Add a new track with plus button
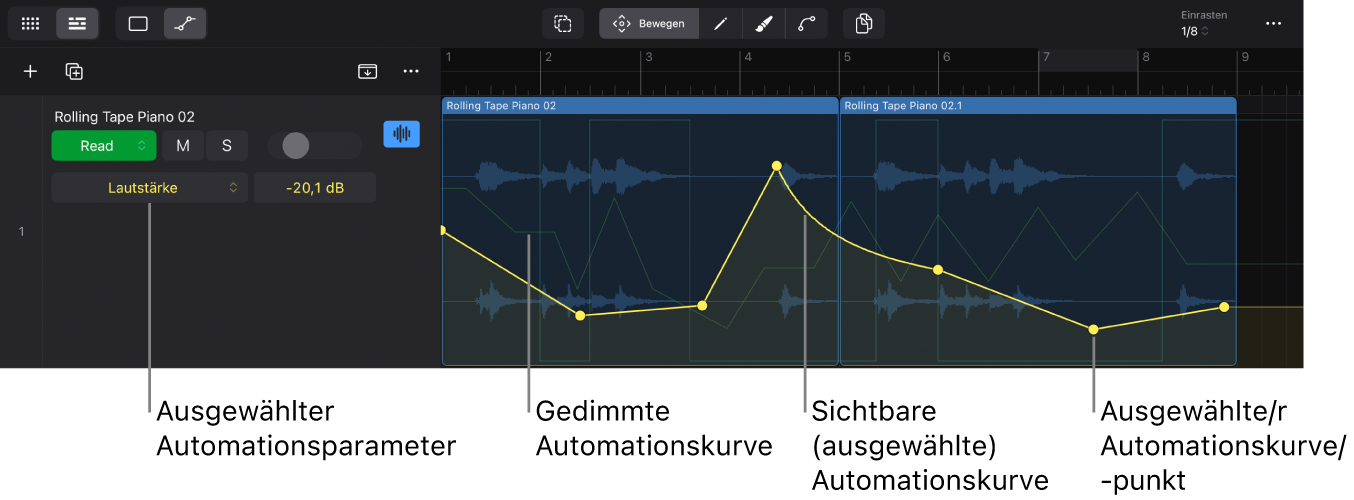Screen dimensions: 1354x500 (x=31, y=71)
